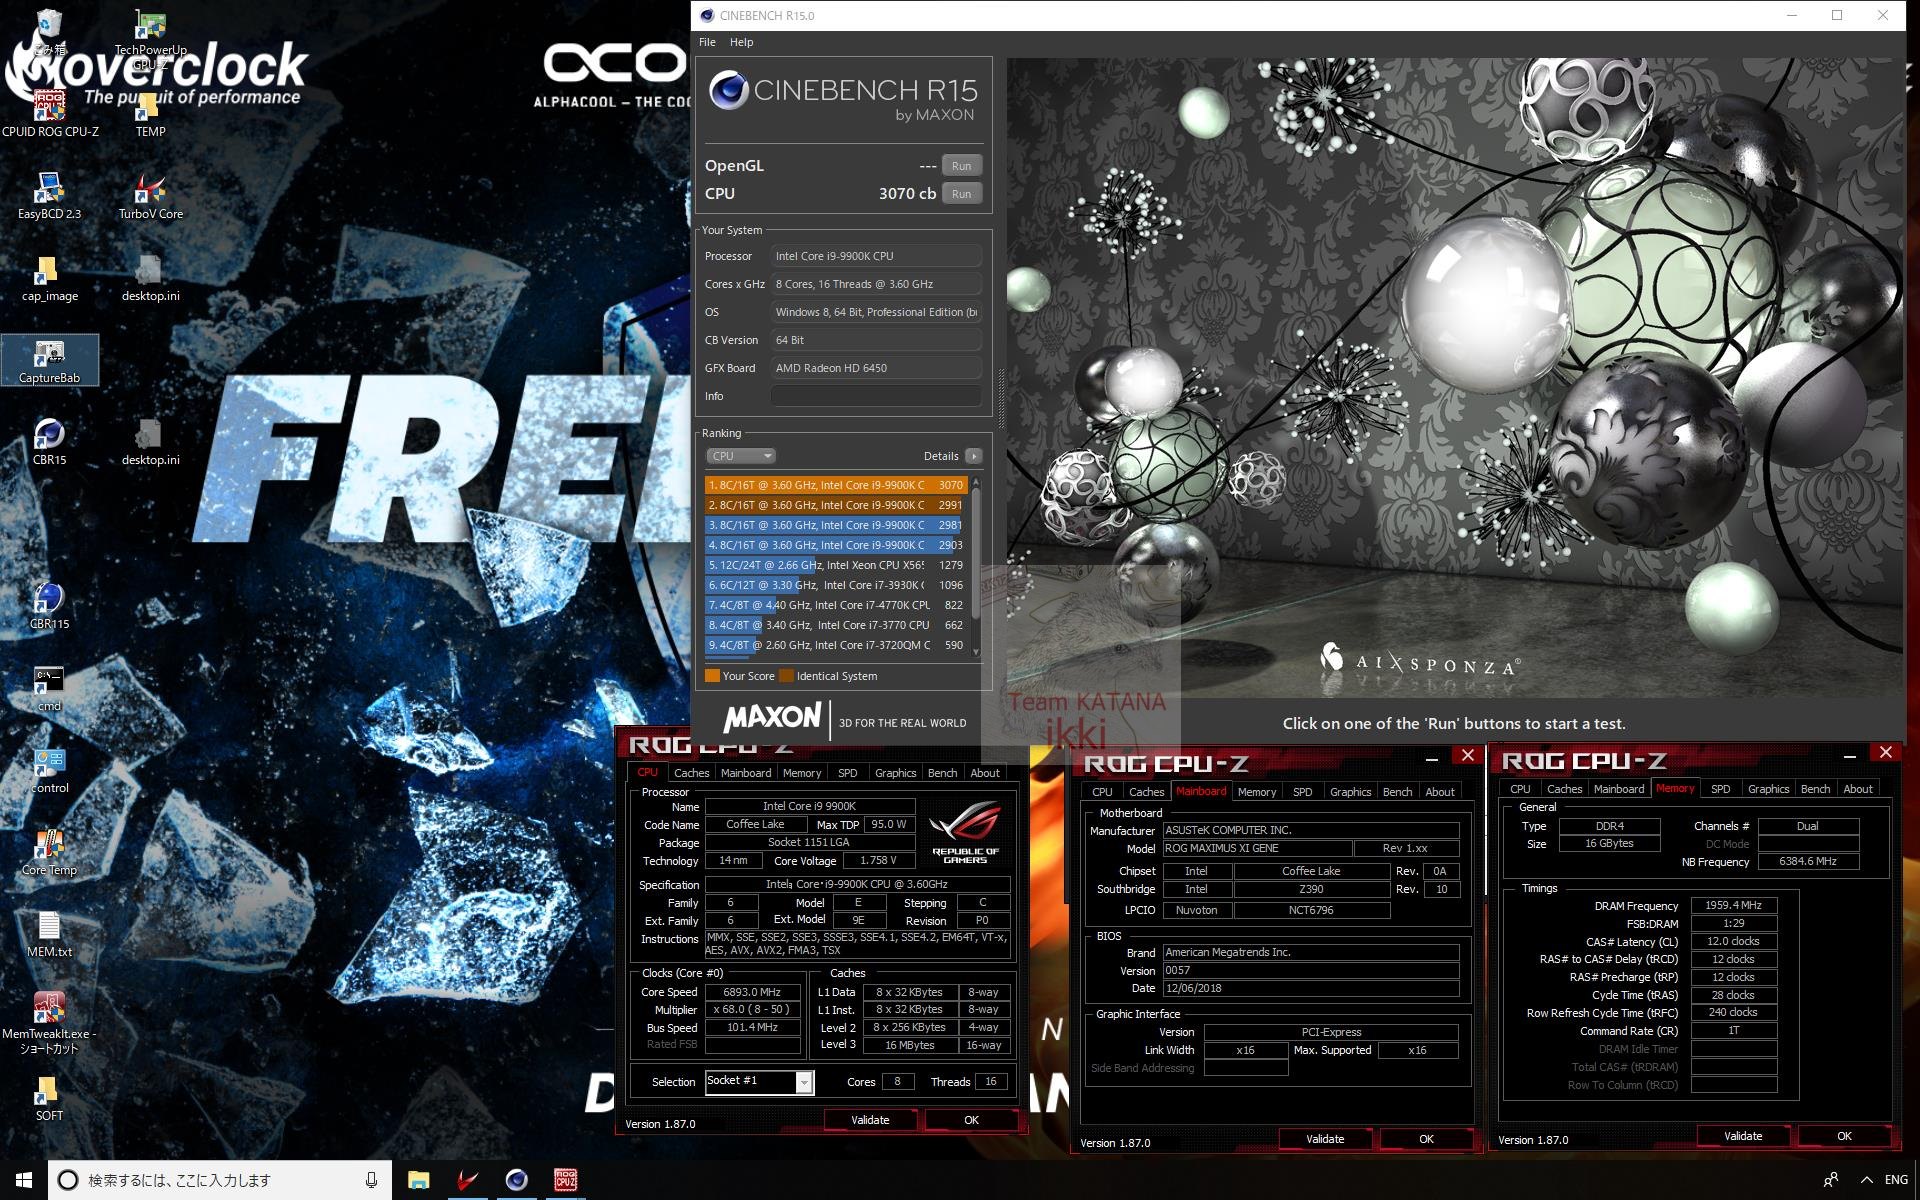This screenshot has height=1200, width=1920.
Task: Open the Cinebench File menu
Action: 707,42
